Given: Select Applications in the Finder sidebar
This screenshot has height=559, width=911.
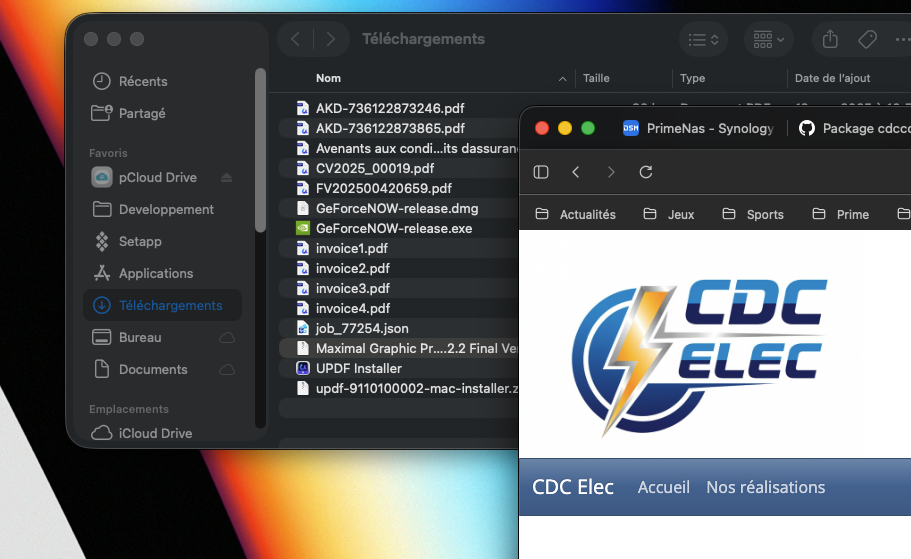Looking at the screenshot, I should (155, 273).
